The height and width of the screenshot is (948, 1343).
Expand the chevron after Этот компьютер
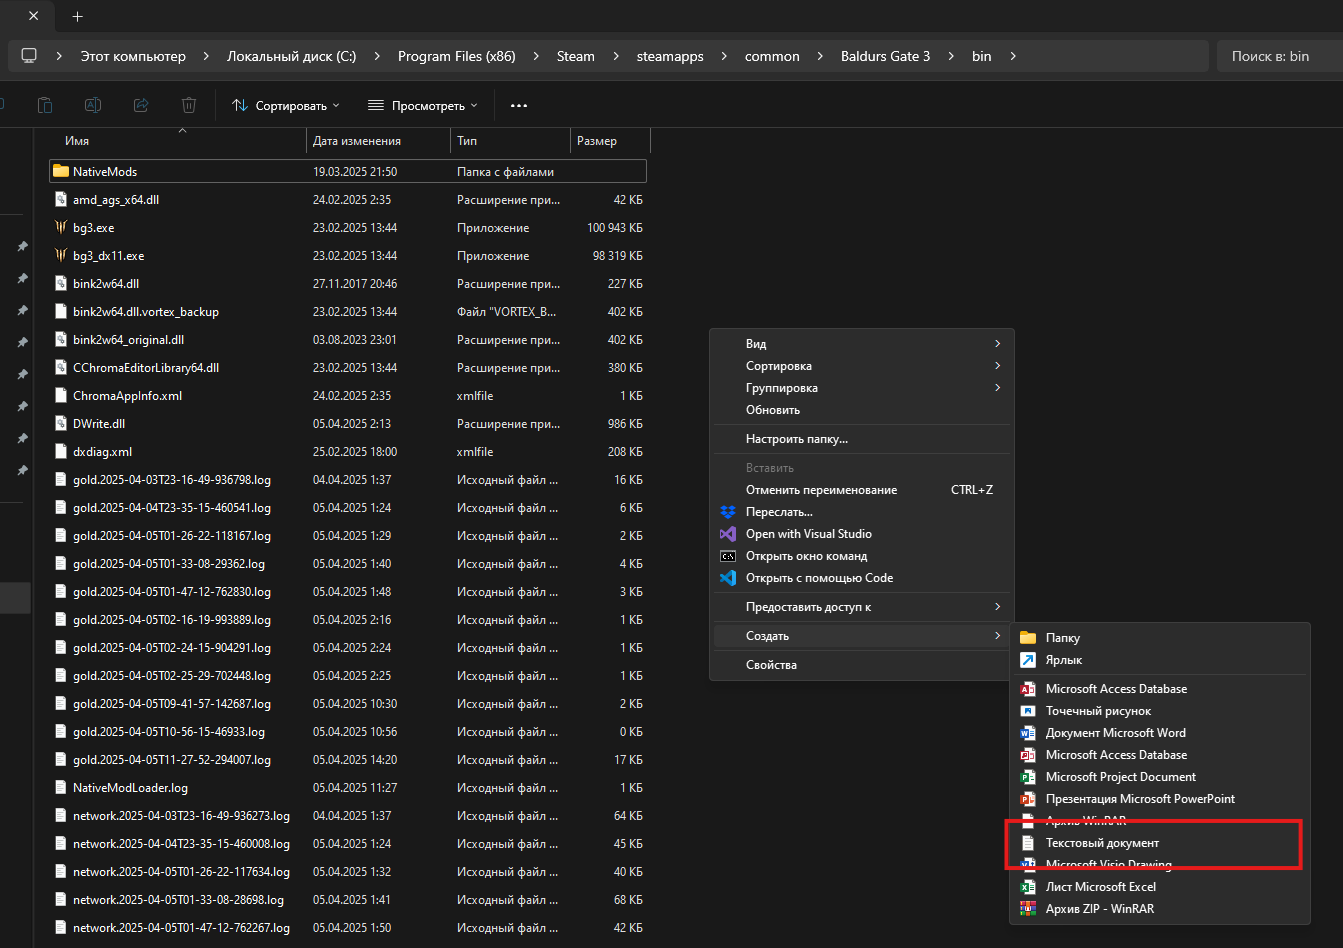[206, 56]
